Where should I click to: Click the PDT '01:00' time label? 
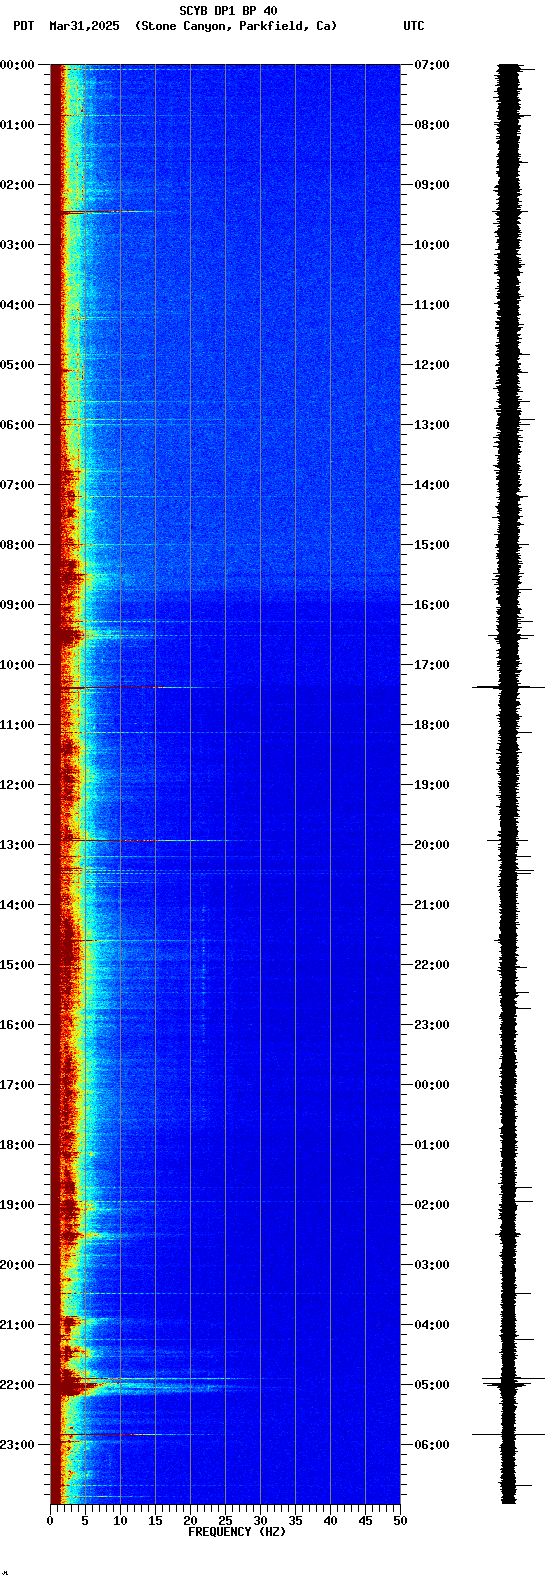point(17,125)
